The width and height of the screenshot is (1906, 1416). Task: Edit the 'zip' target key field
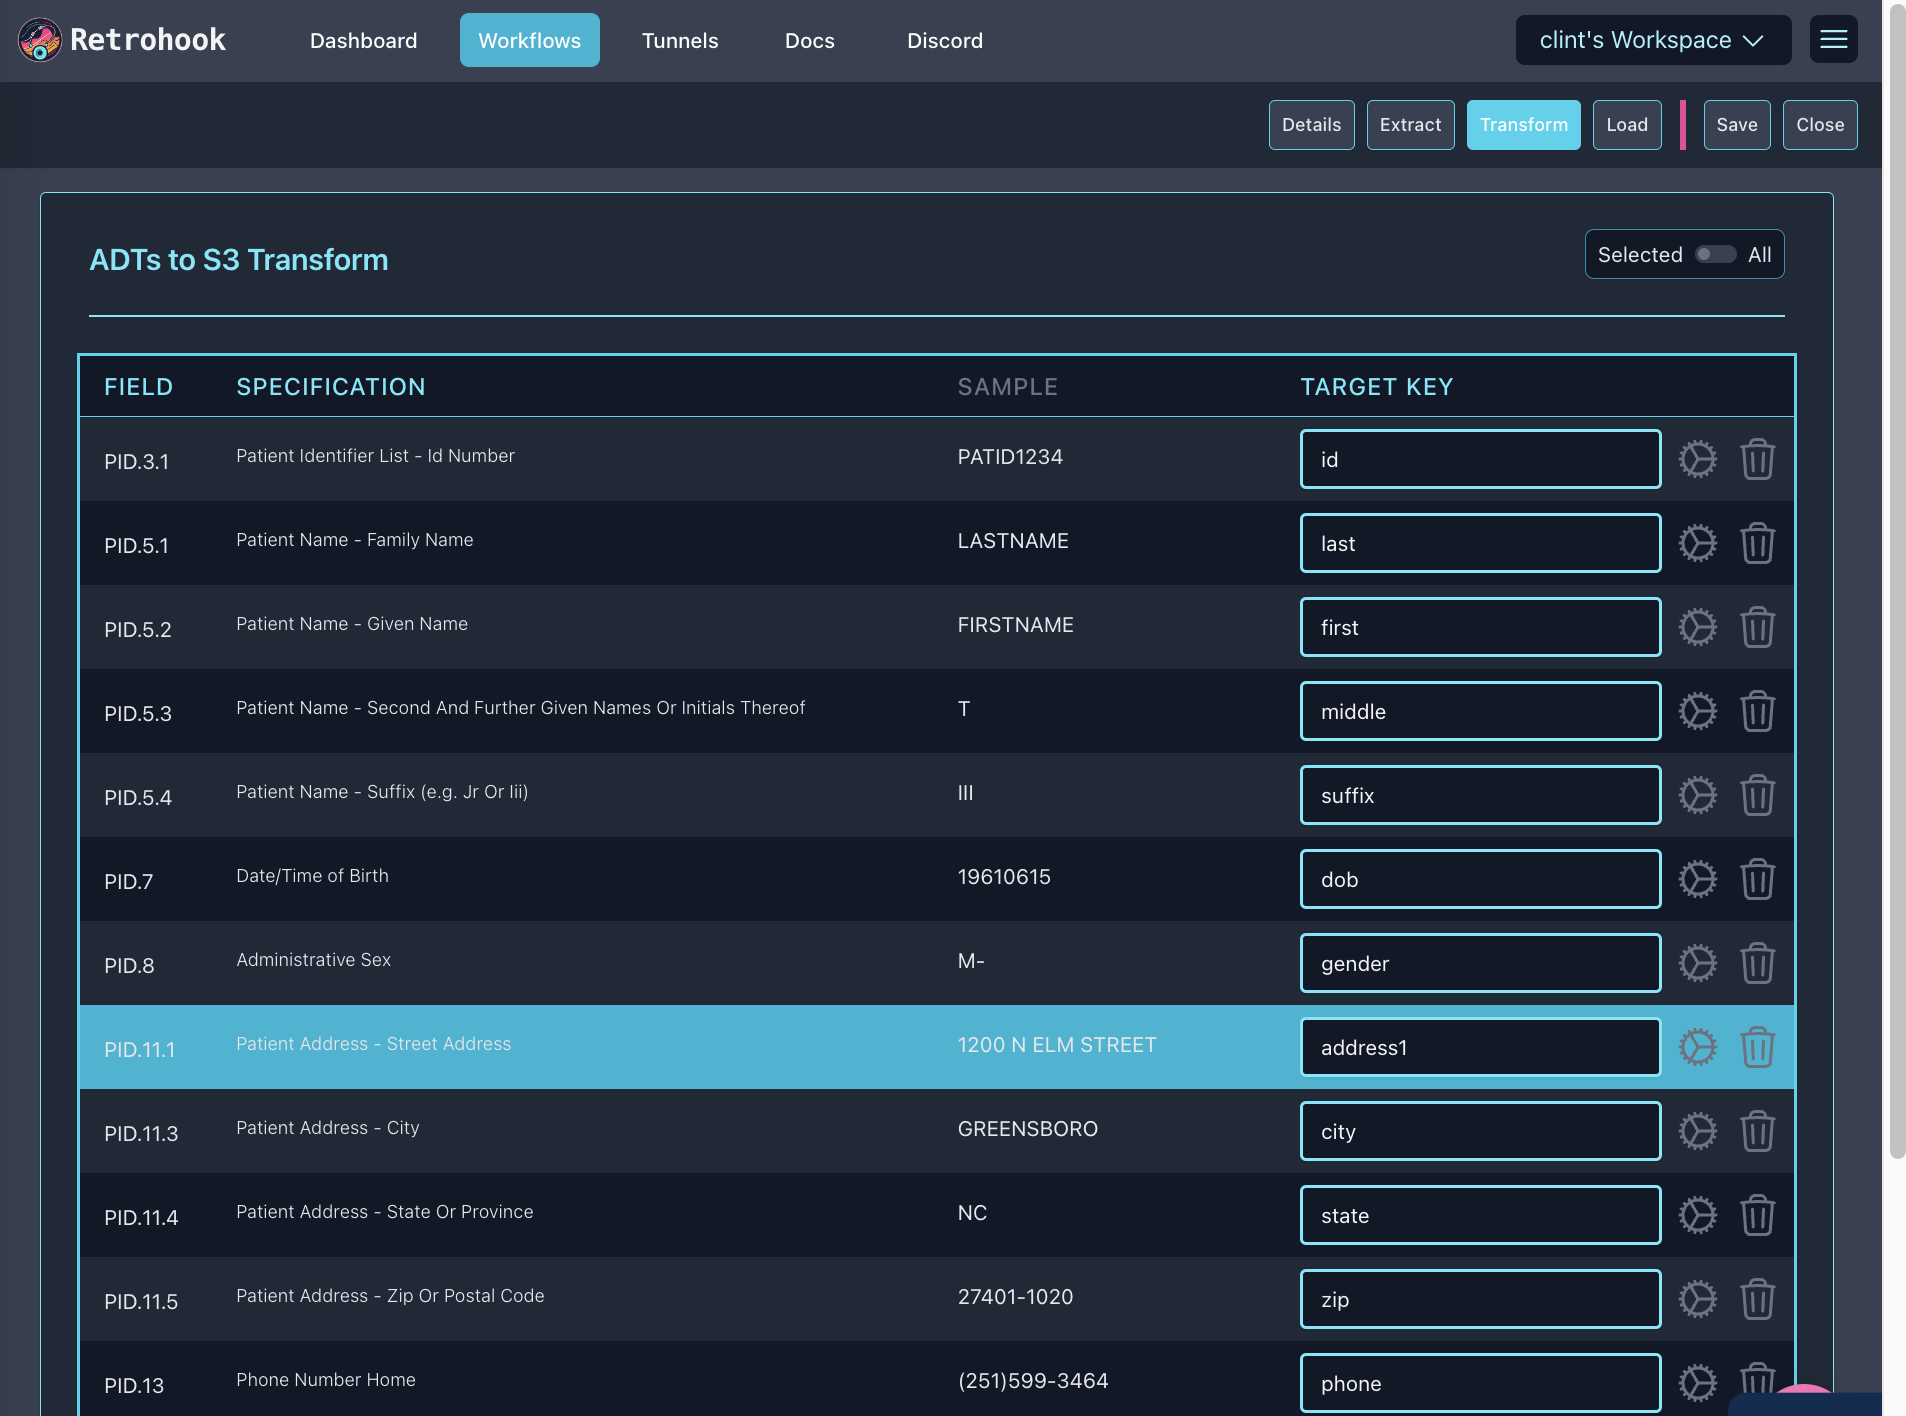click(1480, 1299)
